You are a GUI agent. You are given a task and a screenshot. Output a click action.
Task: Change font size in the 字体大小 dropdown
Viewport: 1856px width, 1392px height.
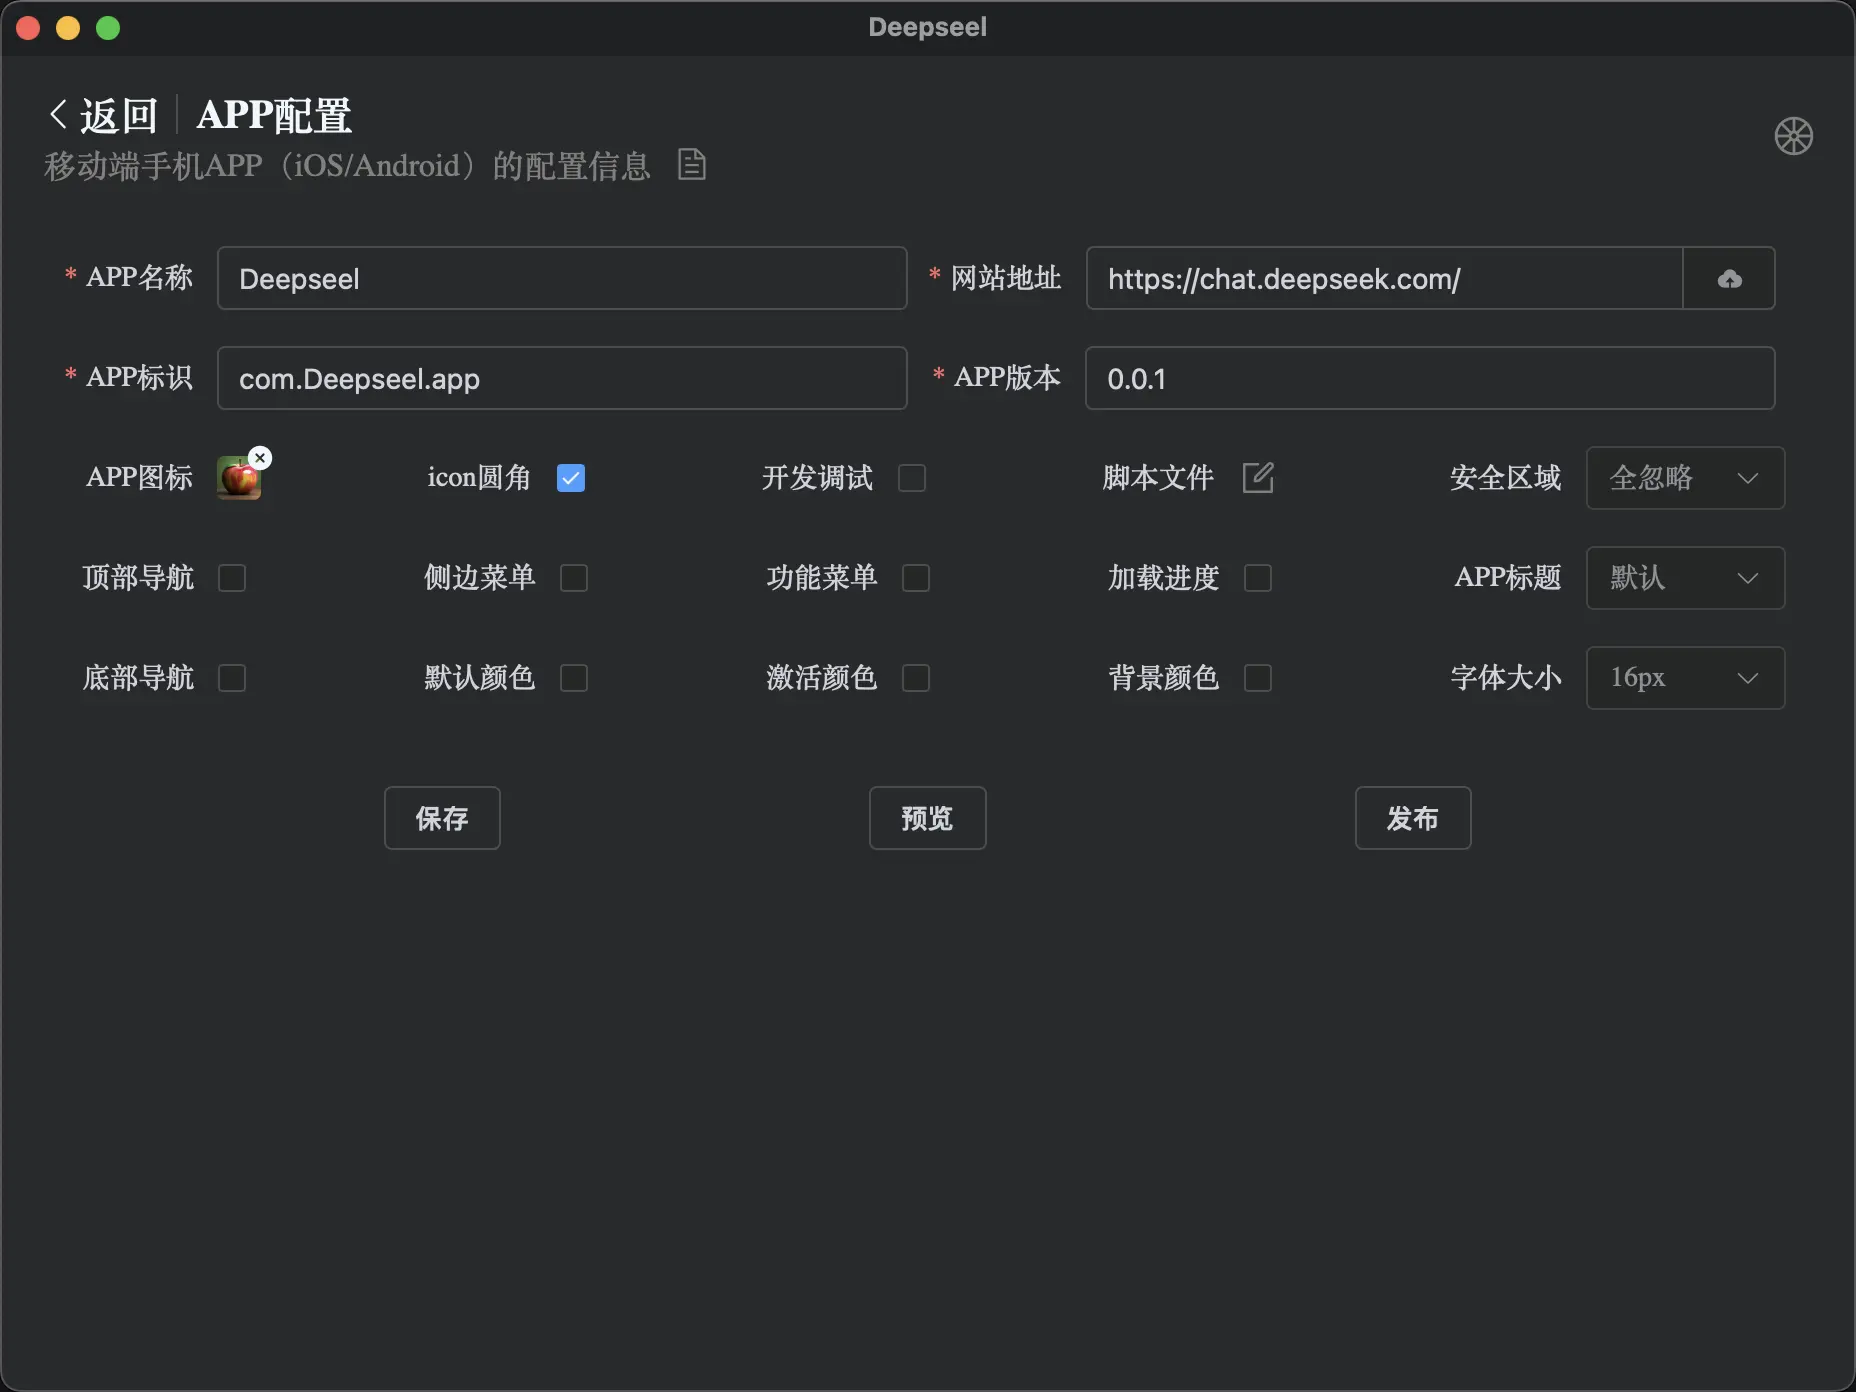coord(1684,678)
